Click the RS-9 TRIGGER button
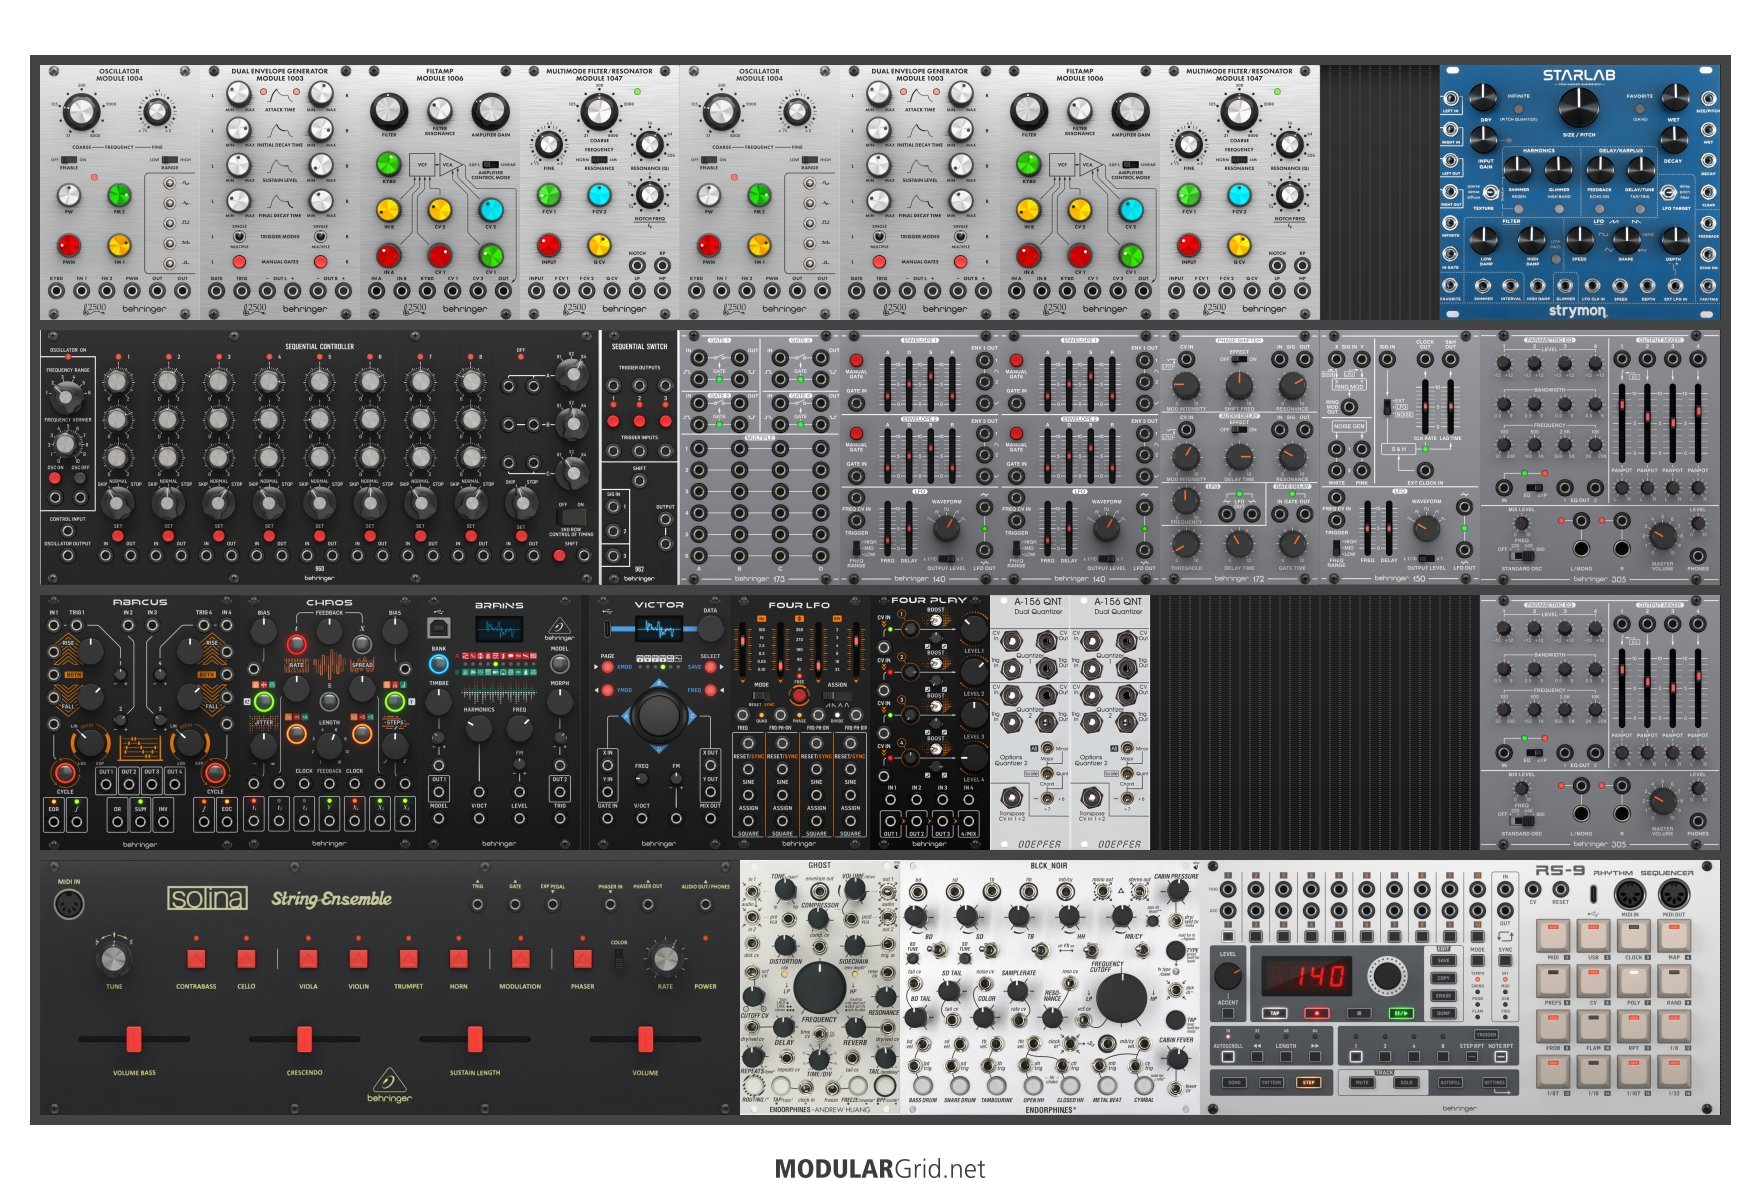The height and width of the screenshot is (1190, 1761). [x=1486, y=1035]
